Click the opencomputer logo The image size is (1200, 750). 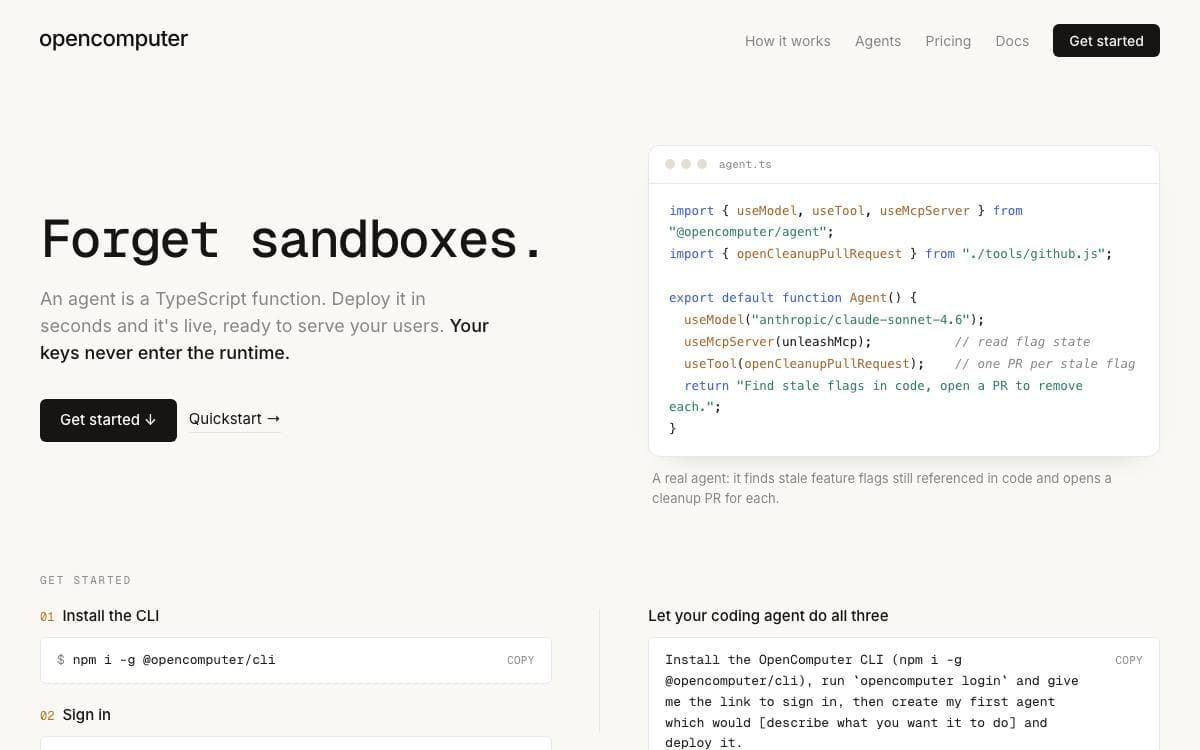[113, 39]
